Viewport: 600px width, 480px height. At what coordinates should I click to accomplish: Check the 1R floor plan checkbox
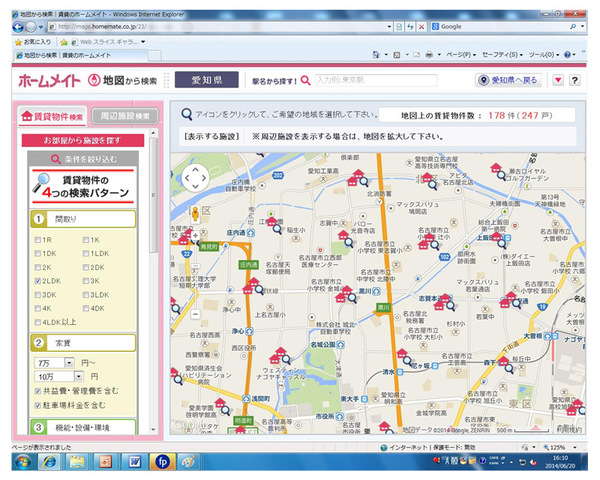tap(38, 240)
